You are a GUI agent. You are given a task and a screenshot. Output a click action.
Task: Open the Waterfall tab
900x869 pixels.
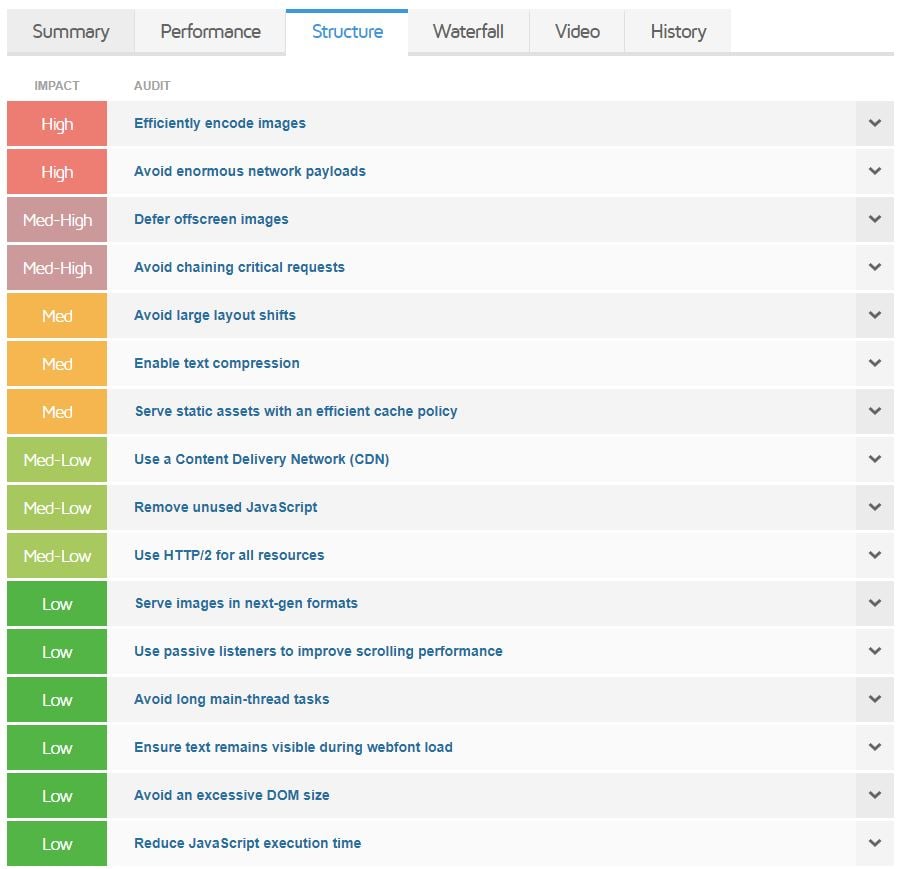point(468,32)
